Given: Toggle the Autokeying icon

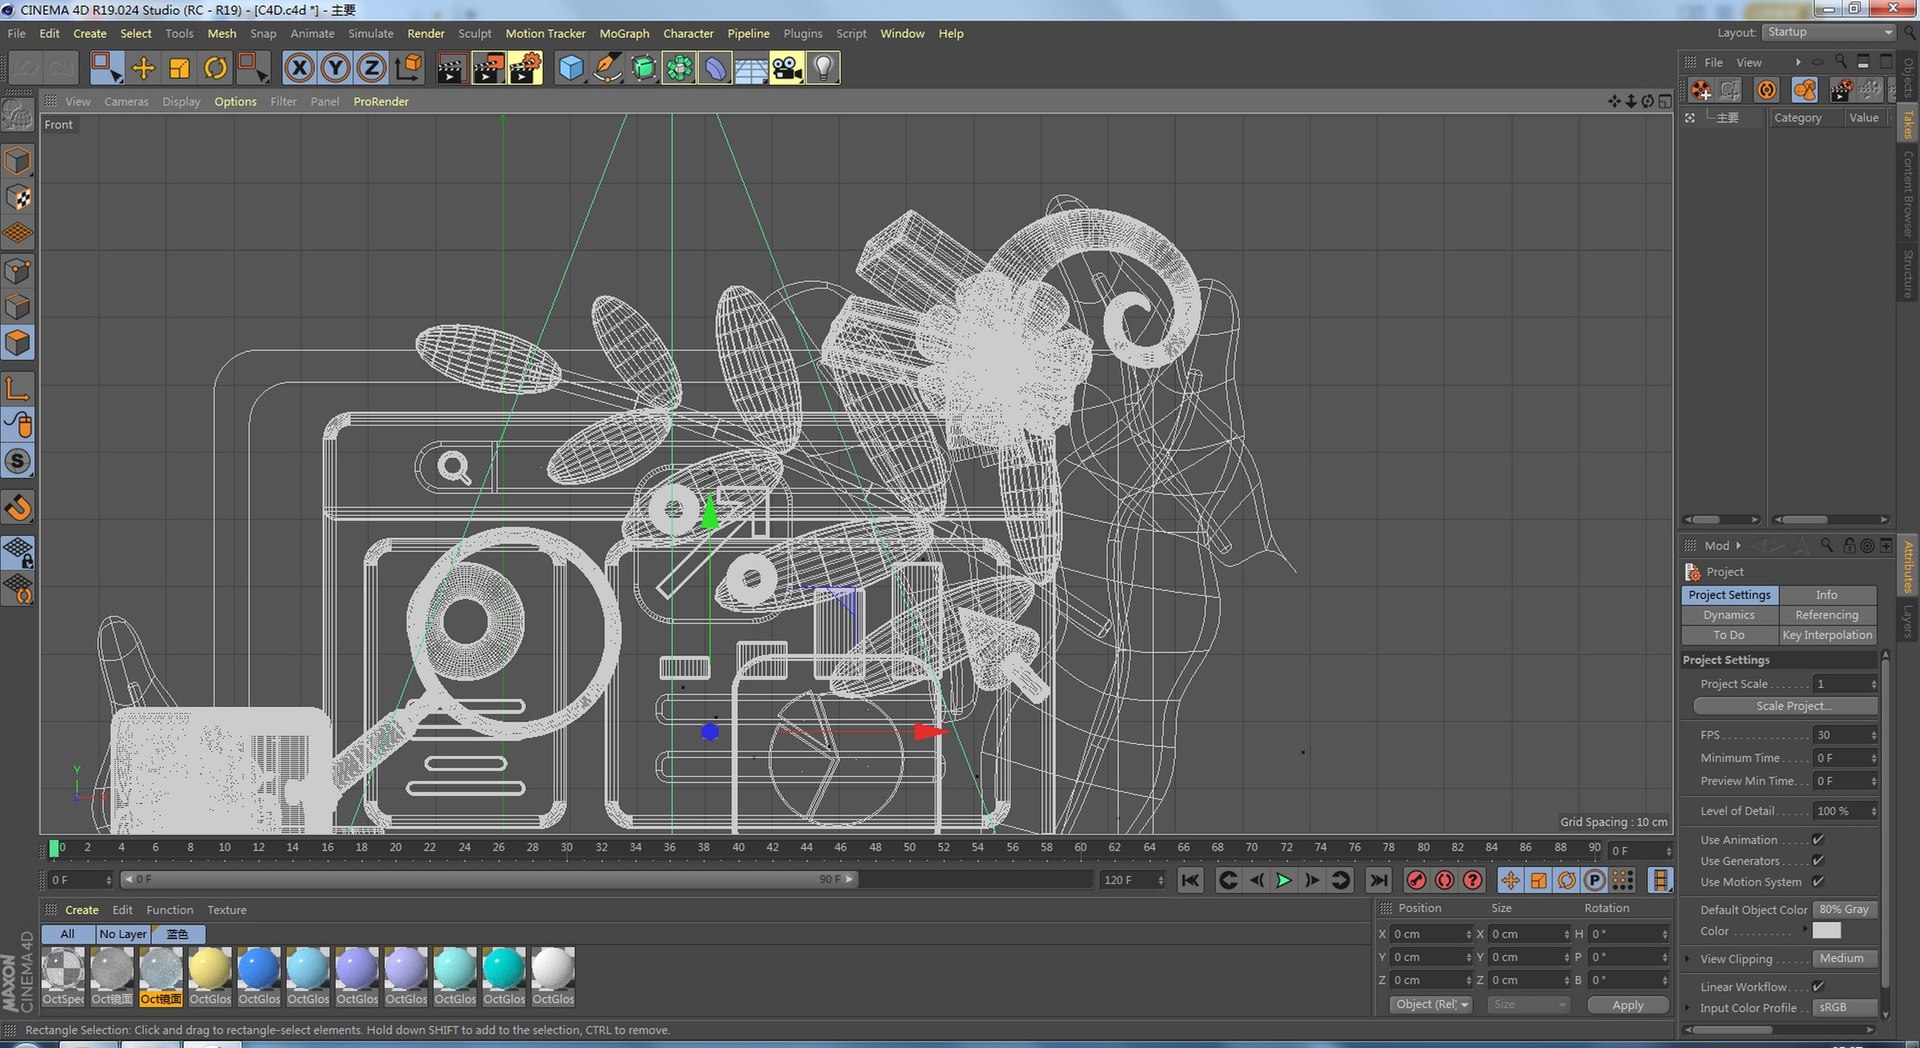Looking at the screenshot, I should (x=1444, y=880).
